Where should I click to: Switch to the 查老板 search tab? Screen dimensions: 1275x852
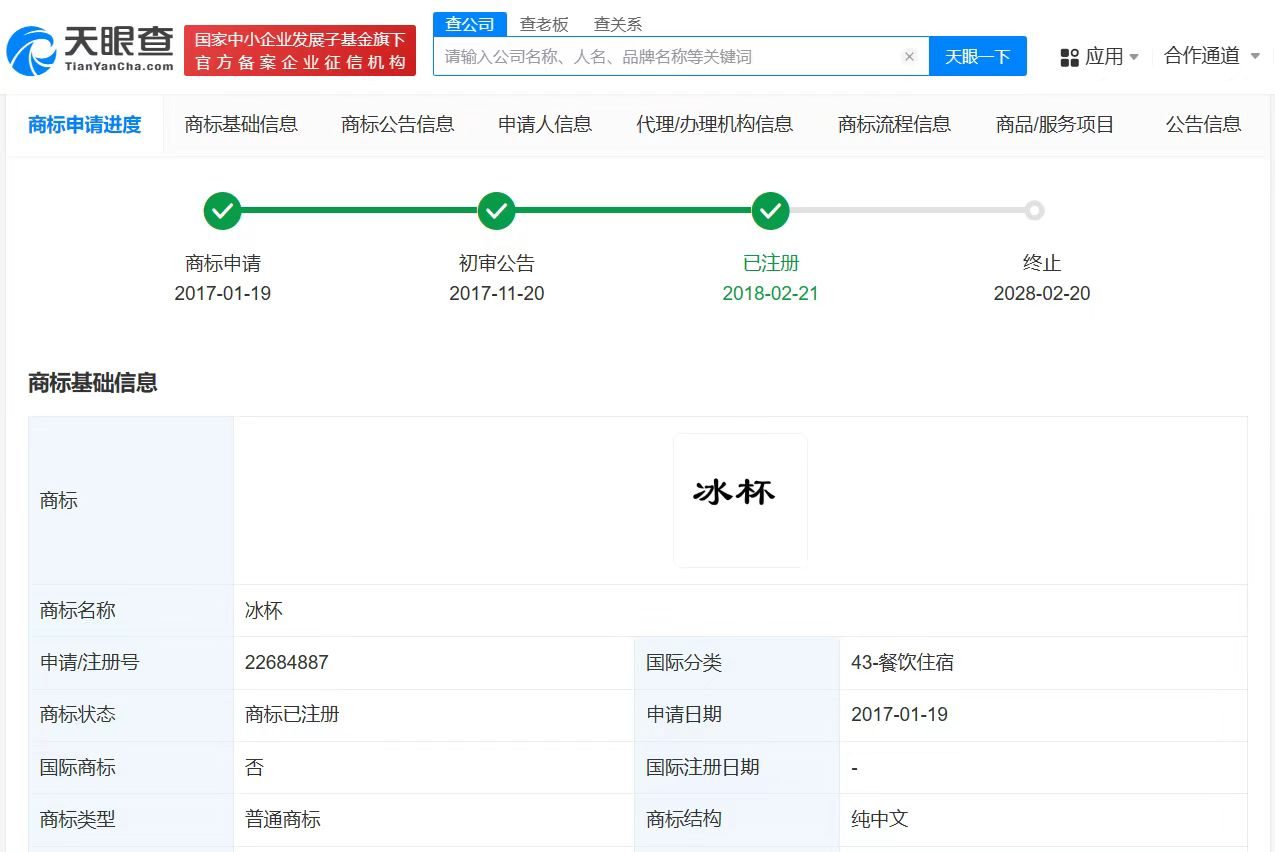tap(543, 23)
